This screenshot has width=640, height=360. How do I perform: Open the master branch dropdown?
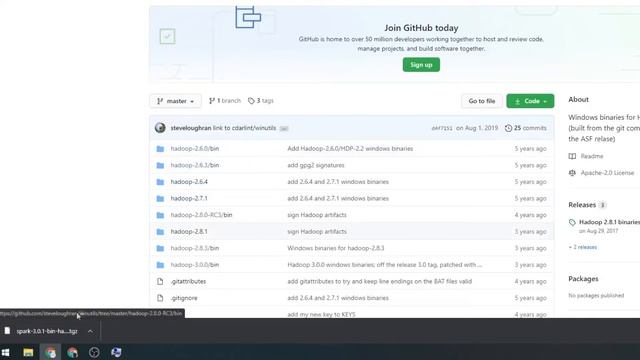coord(176,101)
